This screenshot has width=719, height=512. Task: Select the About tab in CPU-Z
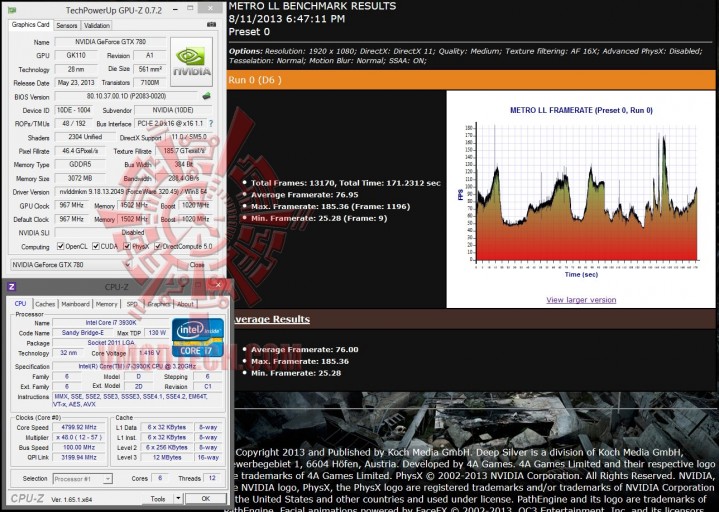(185, 304)
